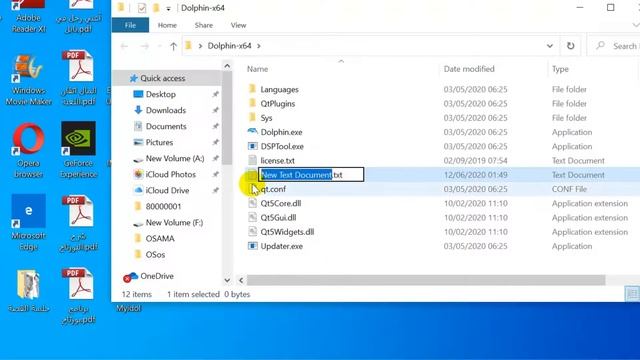Screen dimensions: 640x360
Task: Select the Sys folder
Action: point(266,118)
